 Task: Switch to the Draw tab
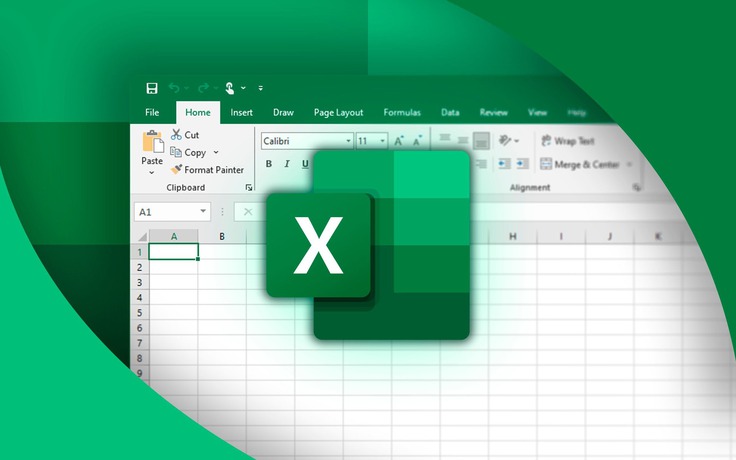coord(284,112)
